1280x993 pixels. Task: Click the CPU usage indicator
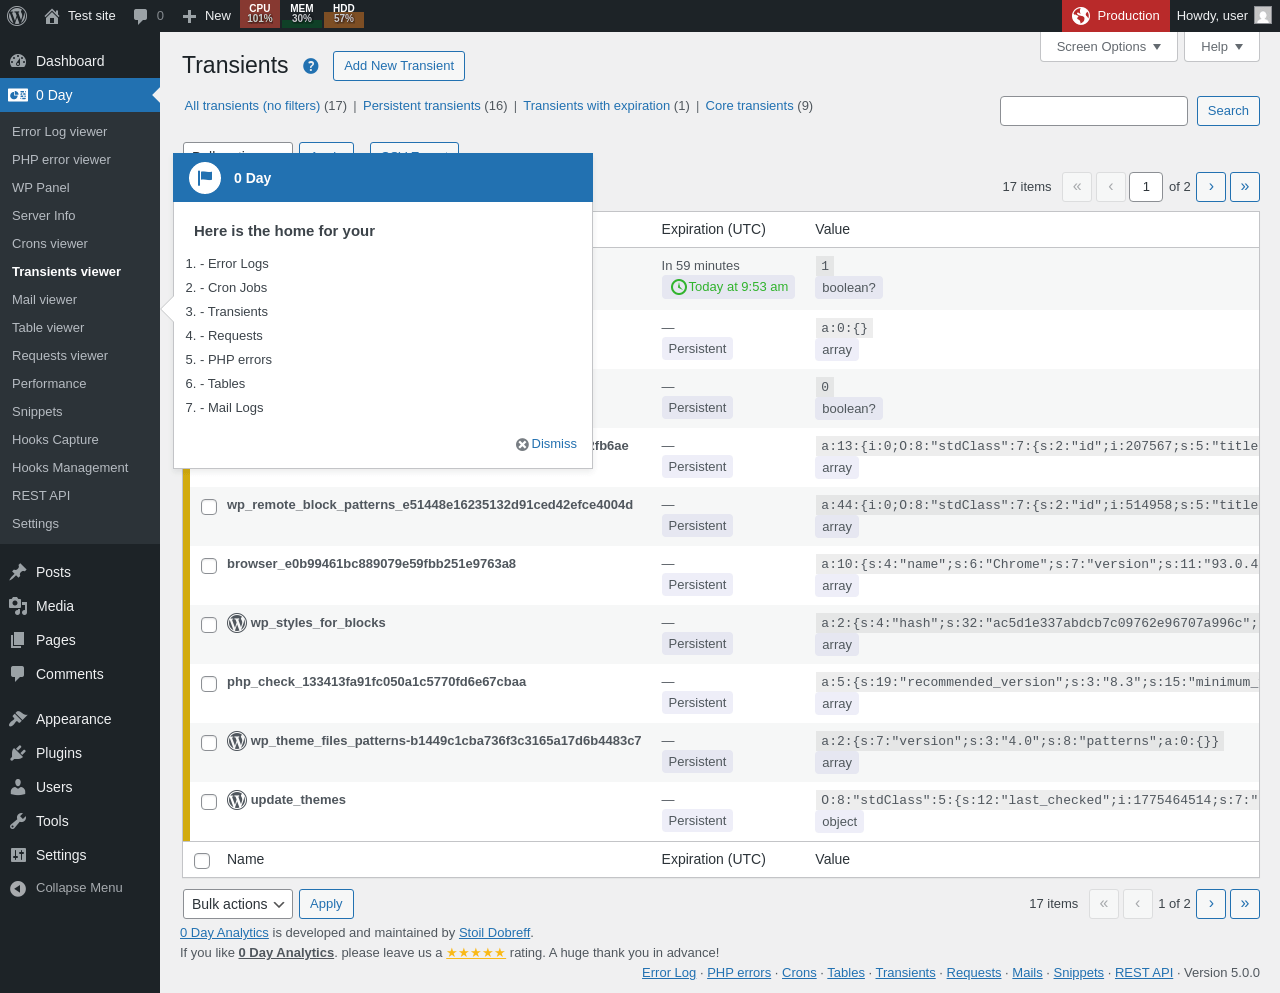coord(260,14)
